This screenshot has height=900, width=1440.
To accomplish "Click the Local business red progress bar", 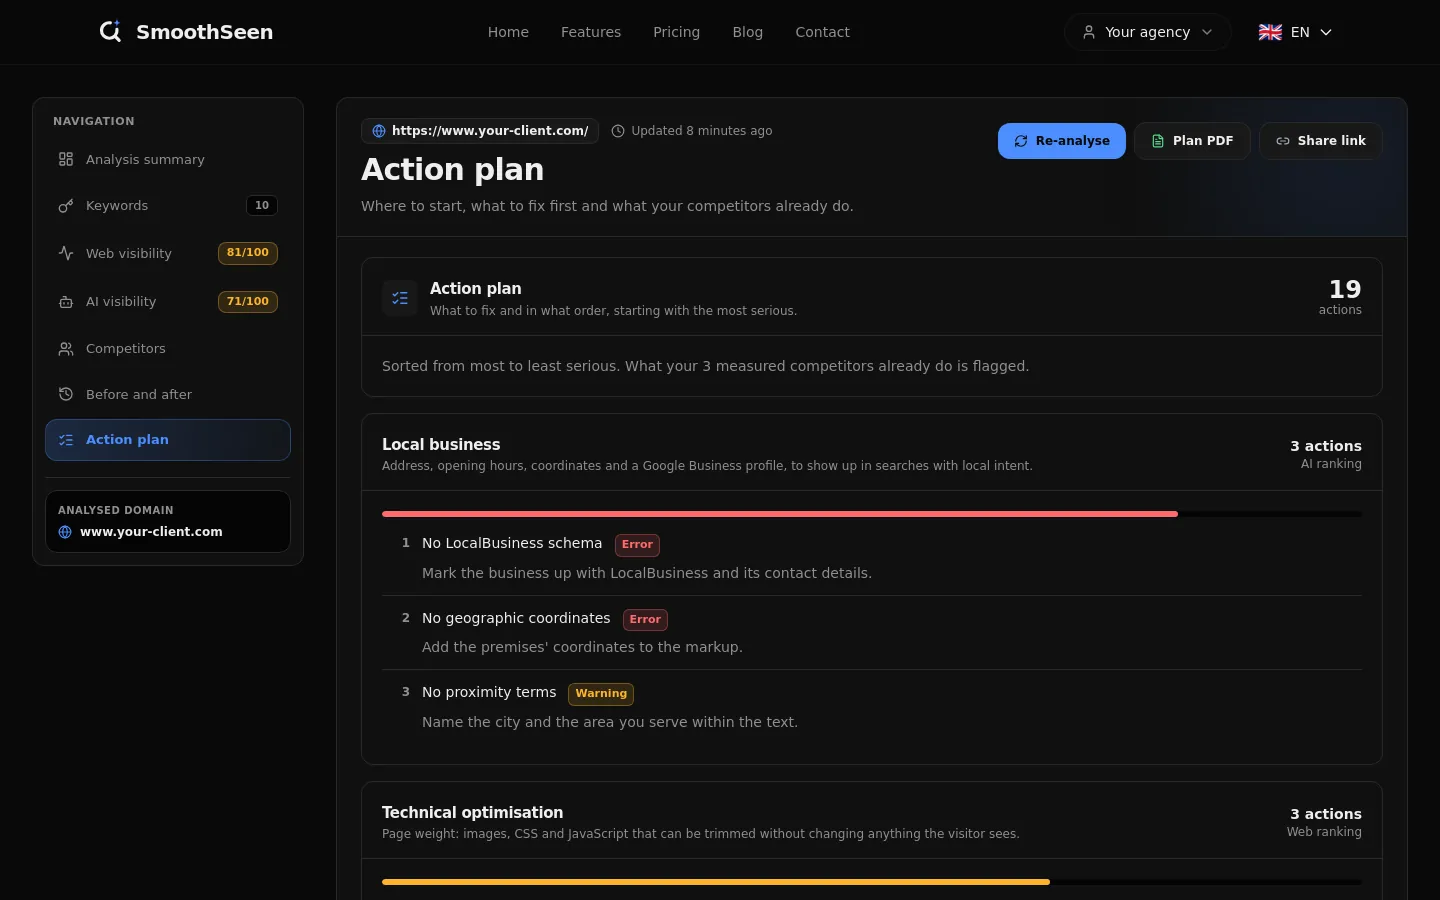I will coord(780,514).
